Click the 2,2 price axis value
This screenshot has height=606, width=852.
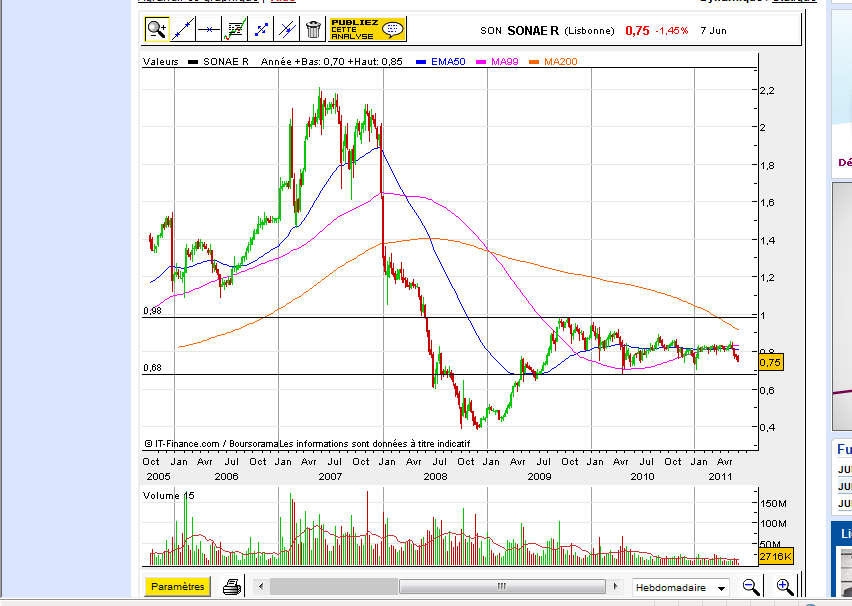click(767, 91)
